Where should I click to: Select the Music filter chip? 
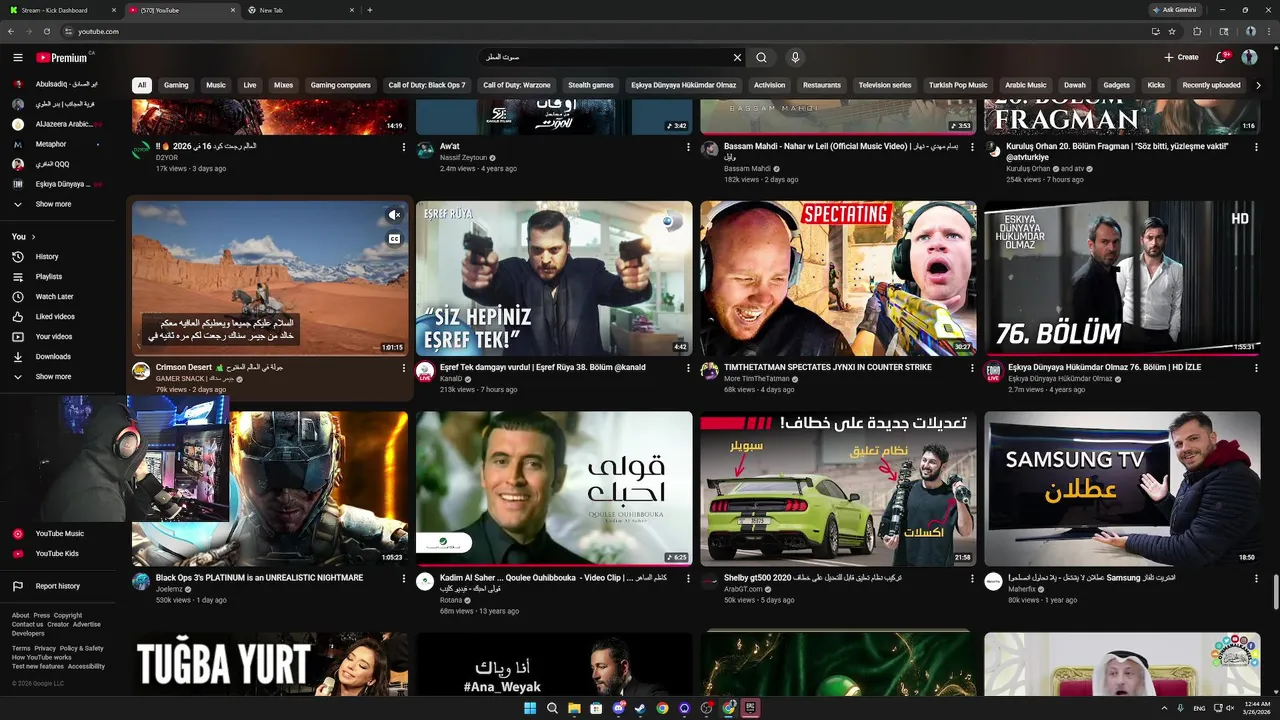(216, 85)
